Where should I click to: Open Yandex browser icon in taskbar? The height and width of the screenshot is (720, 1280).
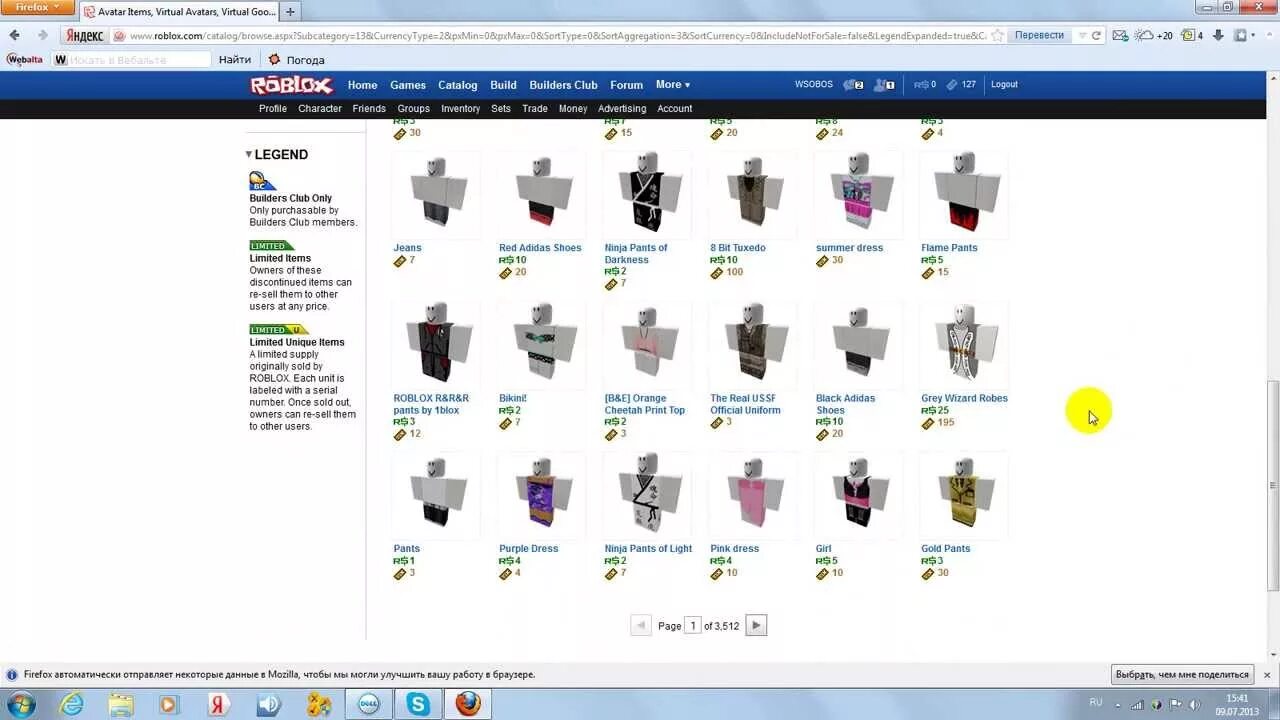pyautogui.click(x=220, y=704)
